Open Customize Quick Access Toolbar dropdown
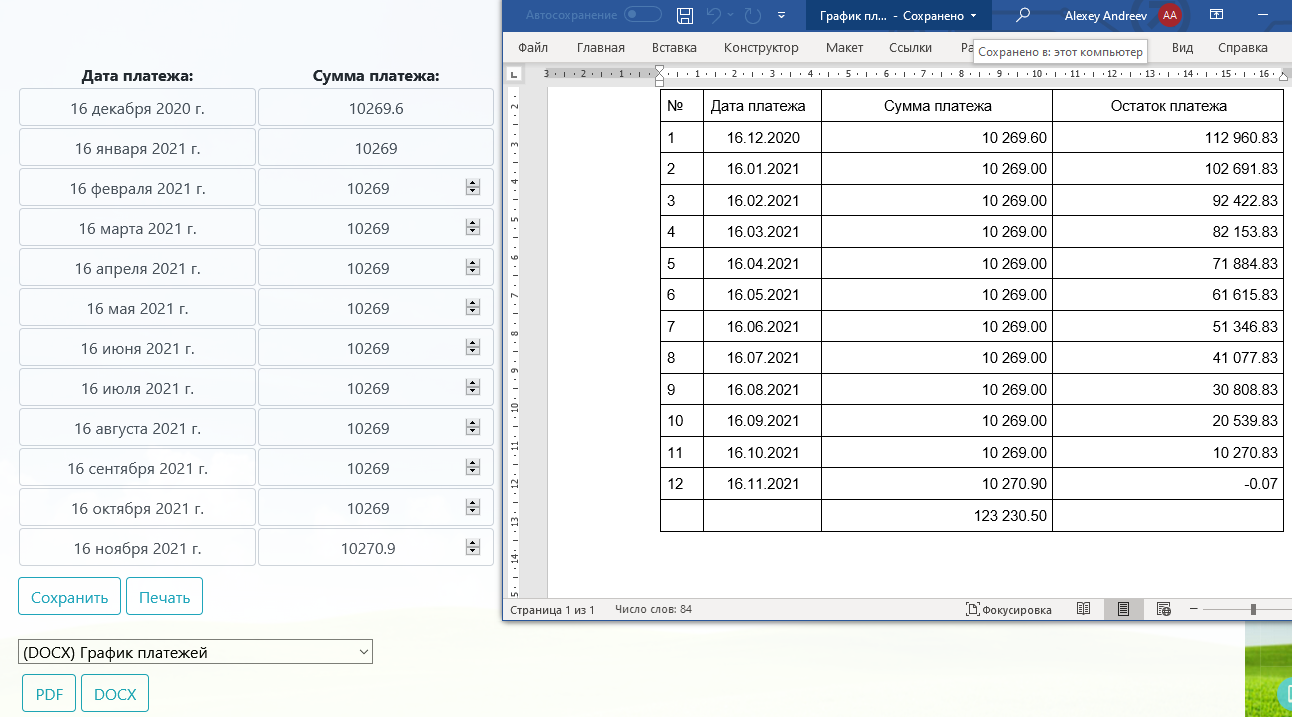The image size is (1292, 717). [781, 15]
